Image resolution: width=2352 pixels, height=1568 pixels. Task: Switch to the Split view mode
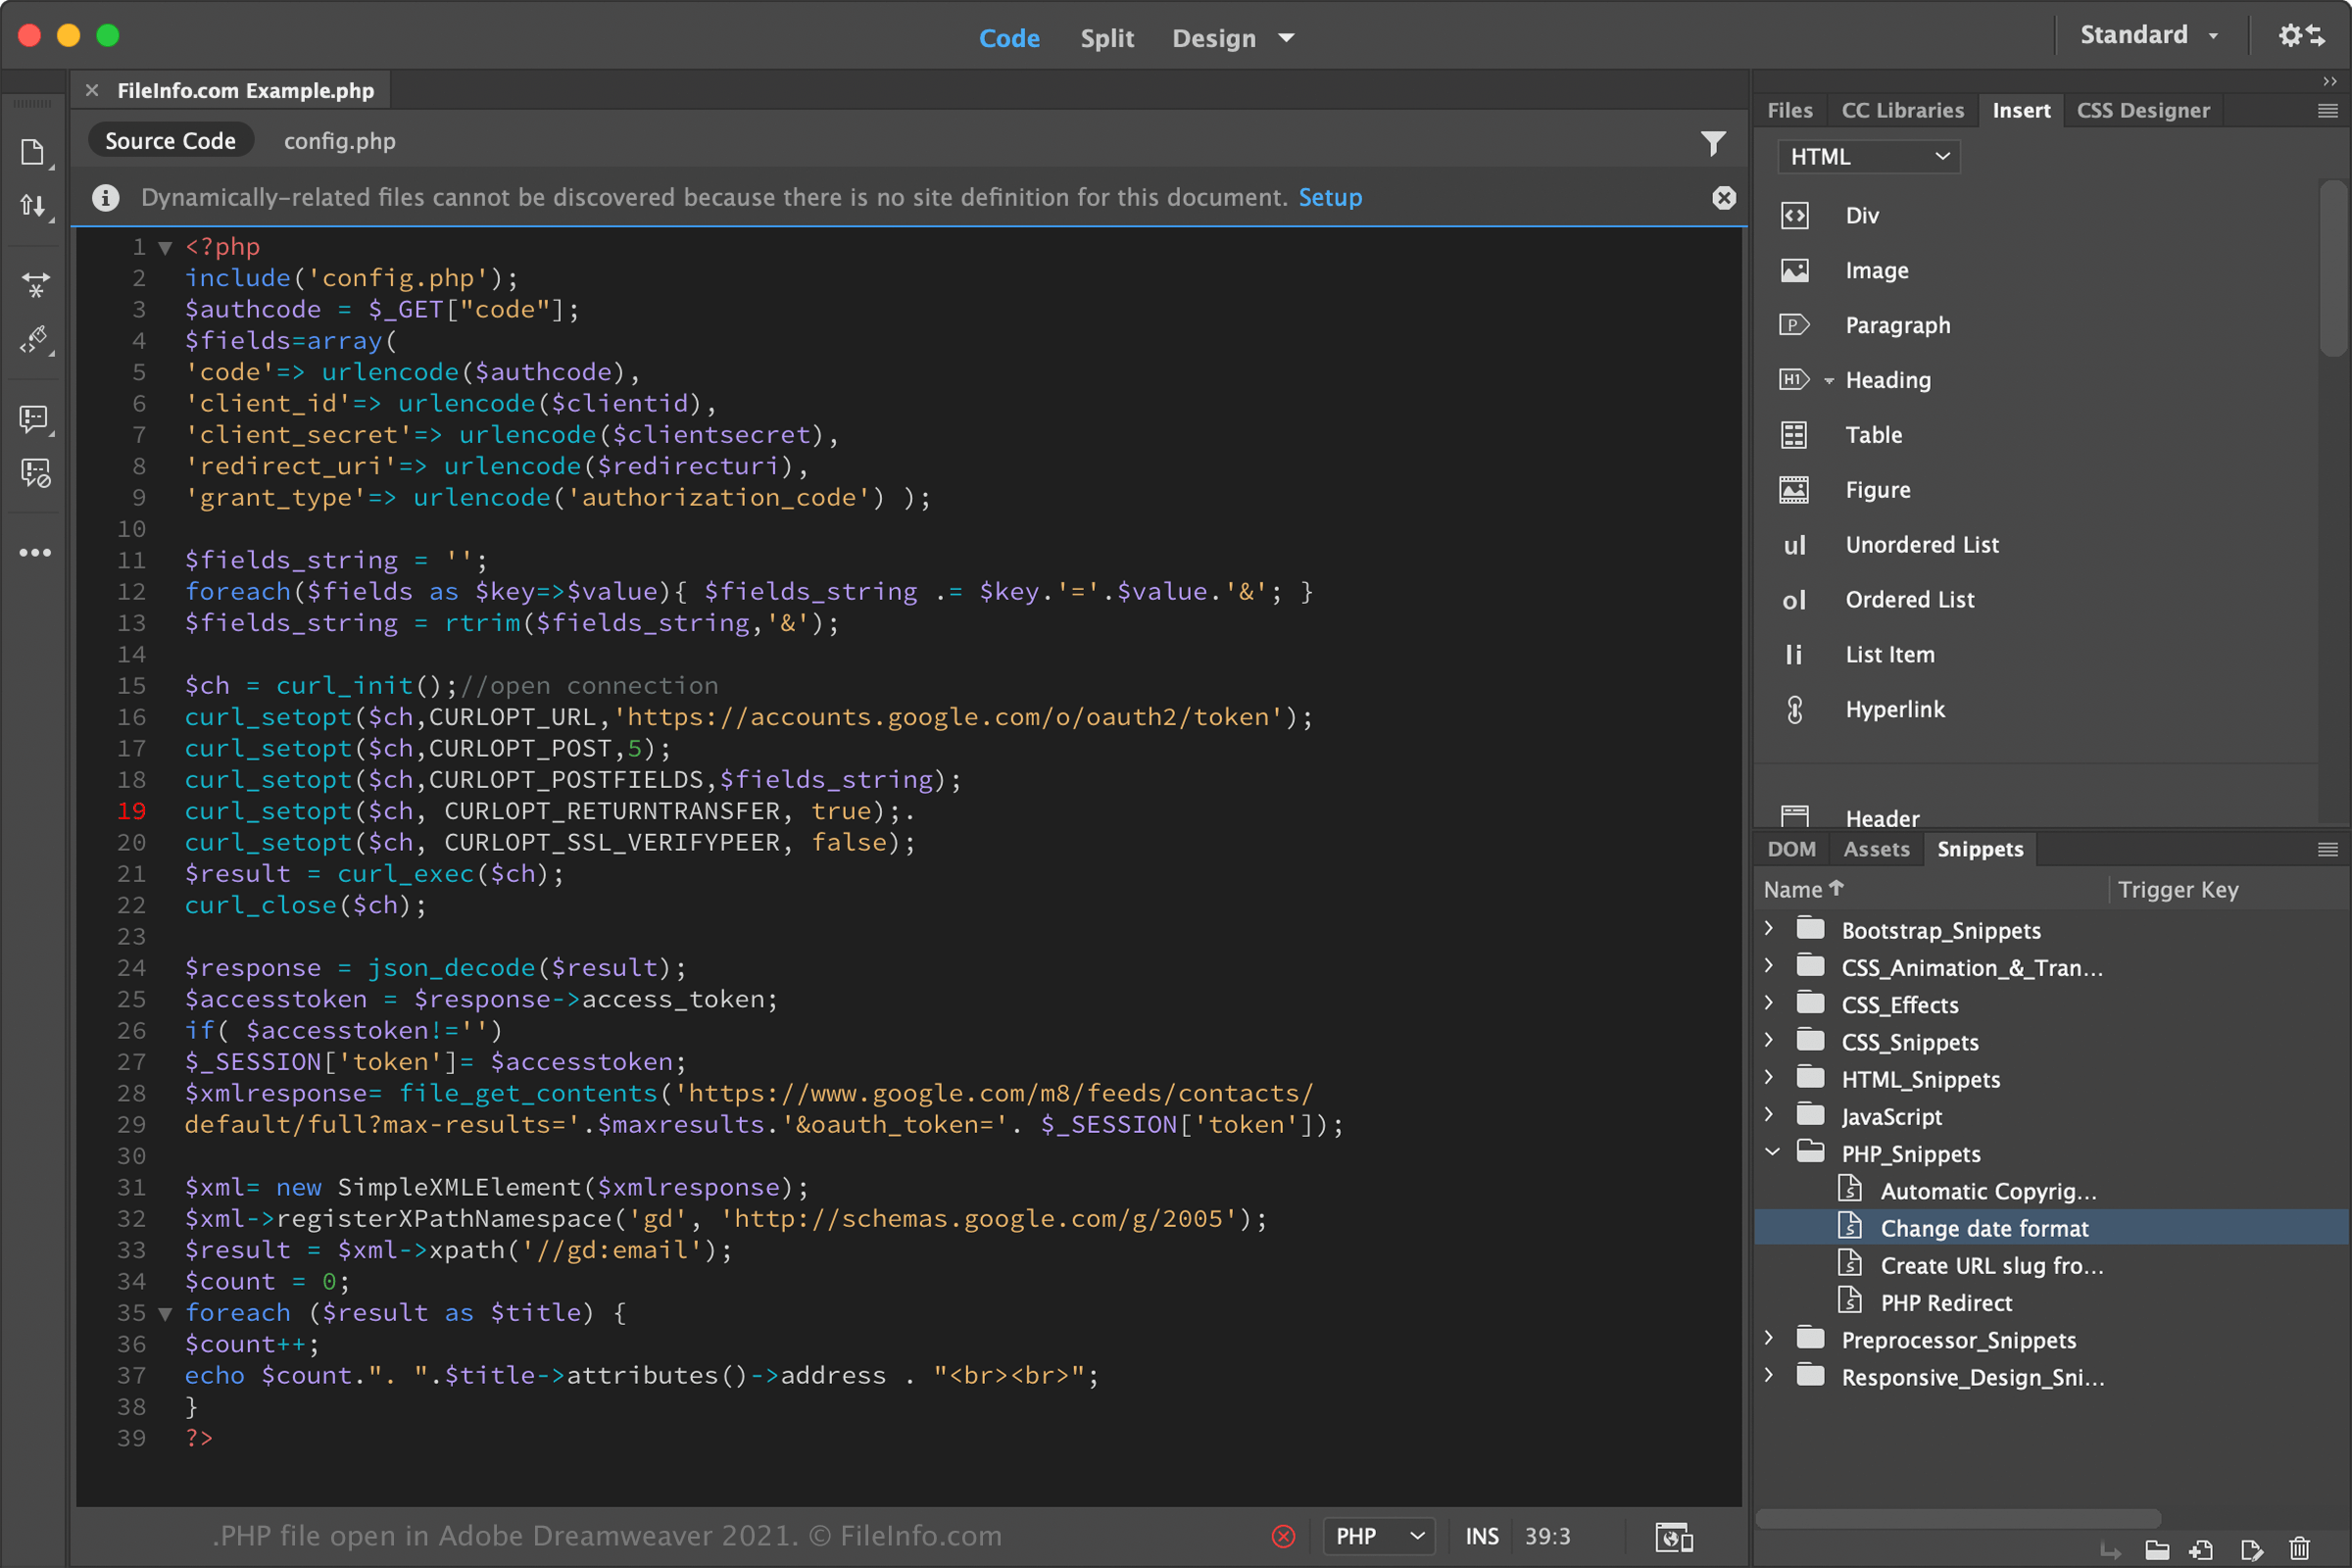point(1104,37)
